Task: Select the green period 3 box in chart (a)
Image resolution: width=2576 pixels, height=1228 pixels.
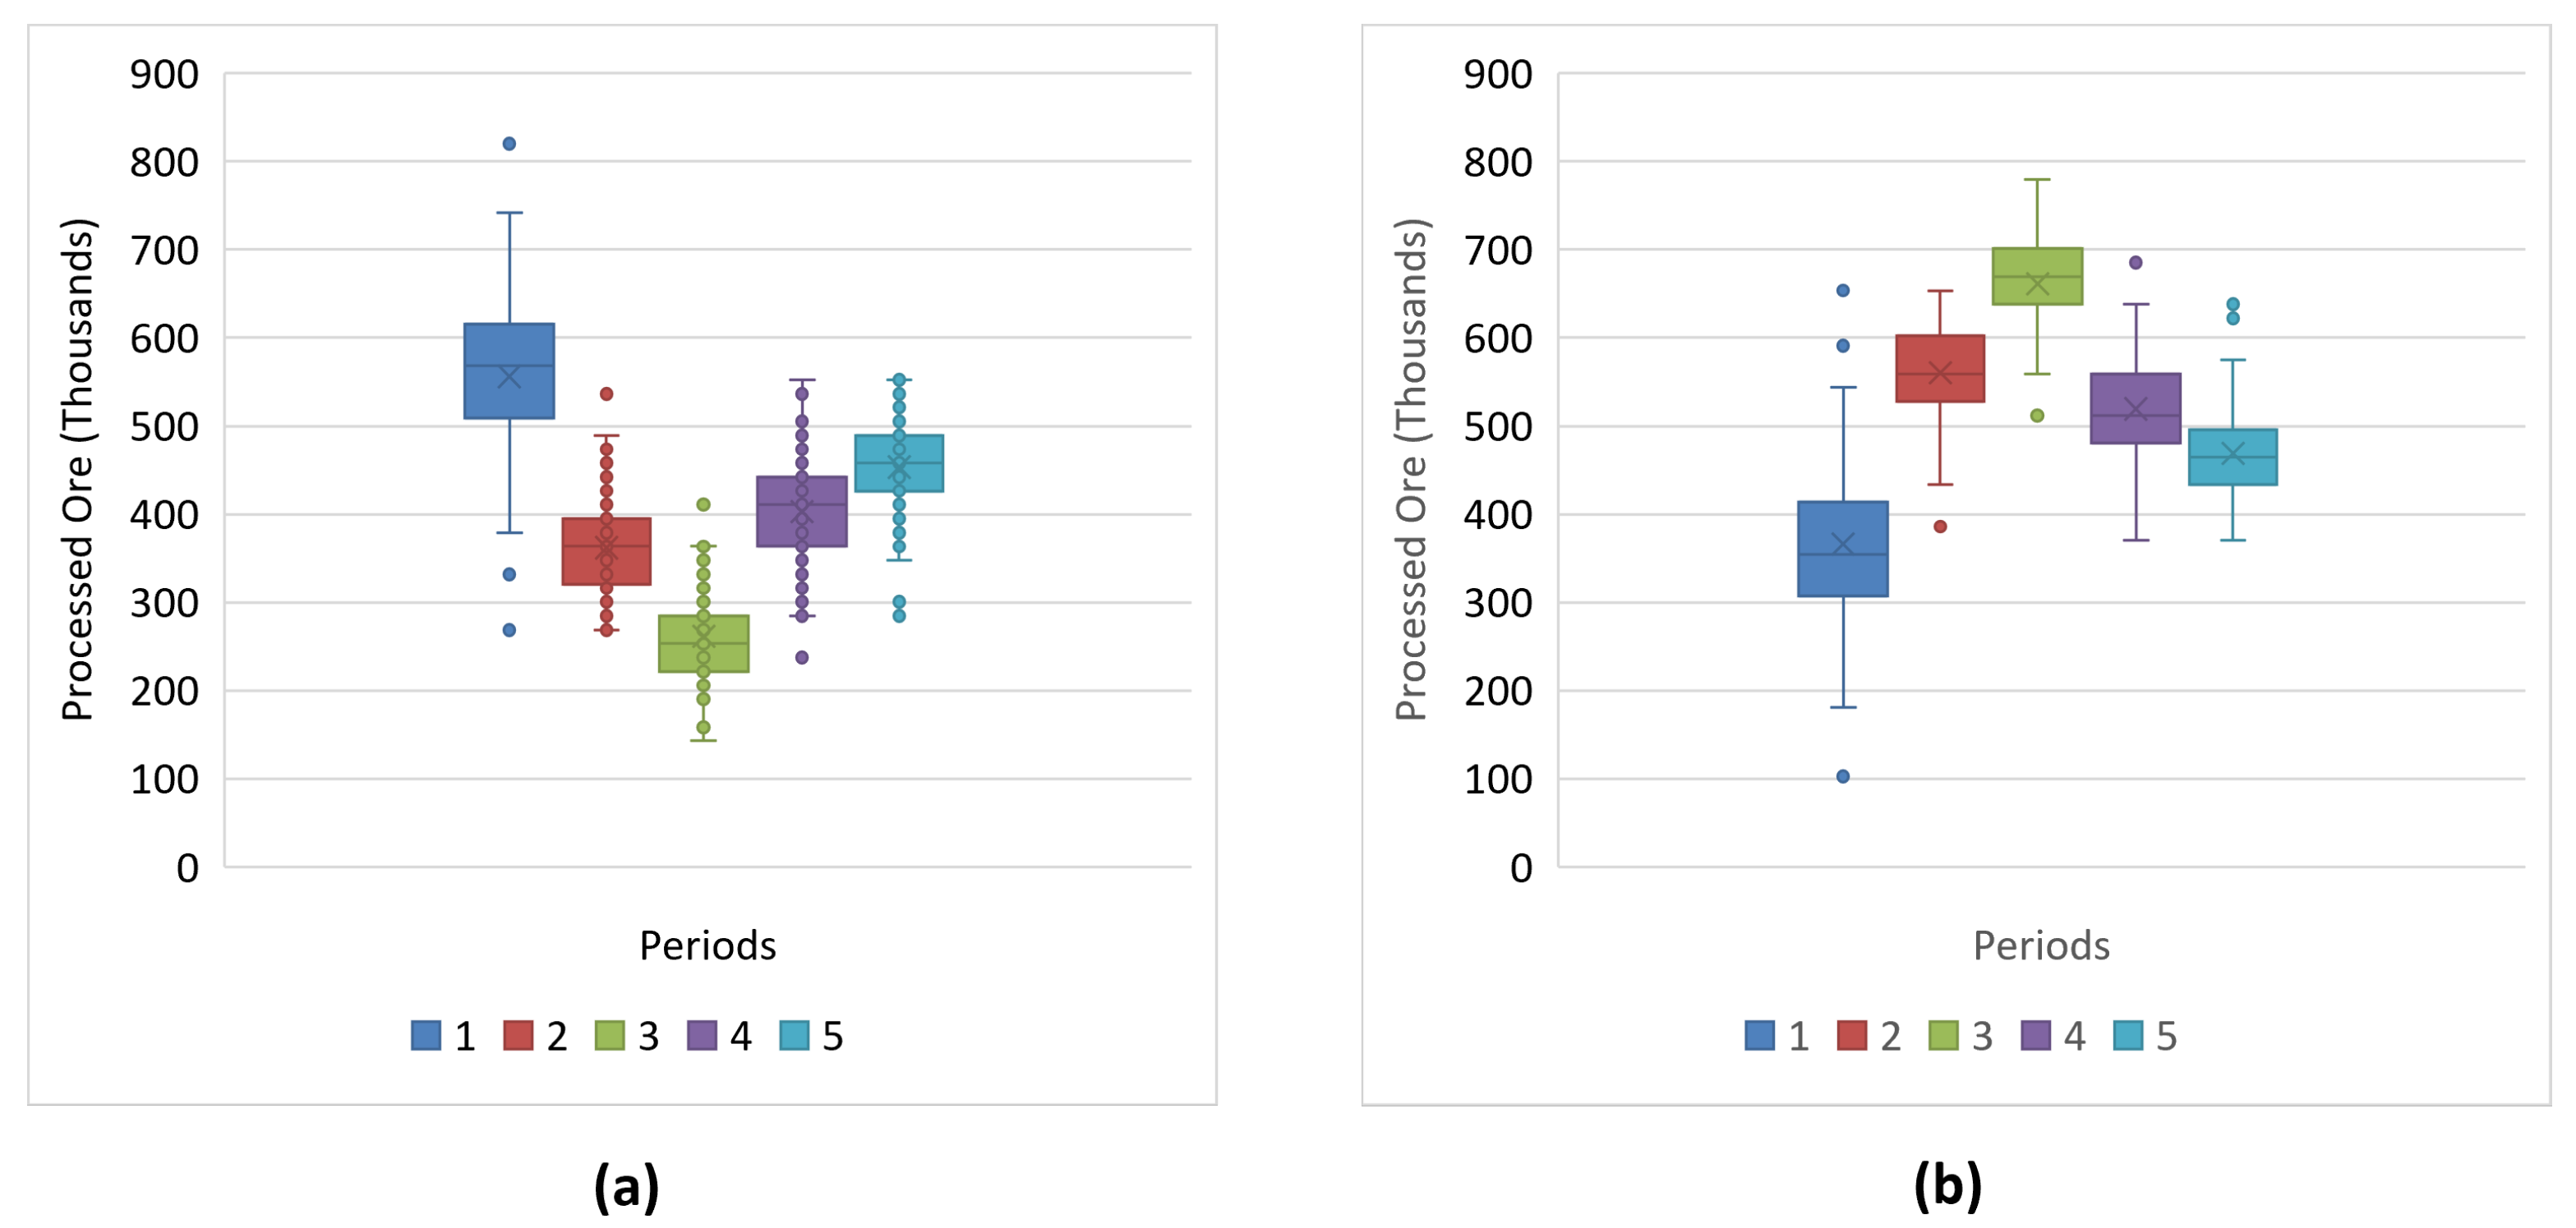Action: (703, 643)
